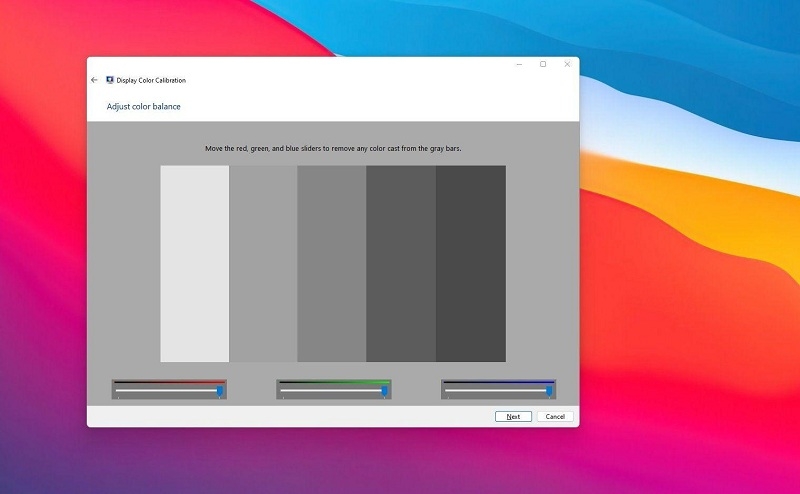Click the Display Color Calibration monitor icon
Image resolution: width=800 pixels, height=494 pixels.
110,80
